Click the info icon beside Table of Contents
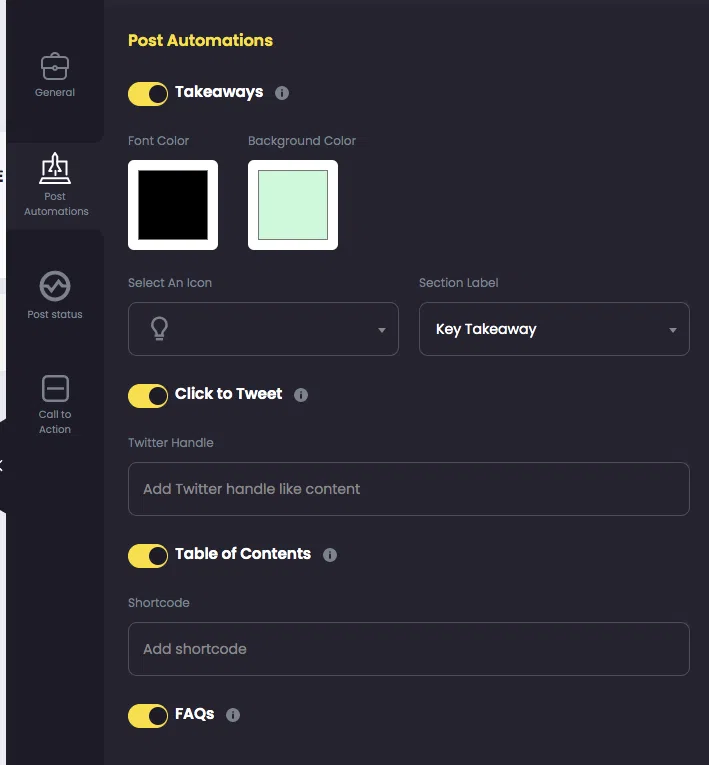Screen dimensions: 709x765 pos(330,555)
